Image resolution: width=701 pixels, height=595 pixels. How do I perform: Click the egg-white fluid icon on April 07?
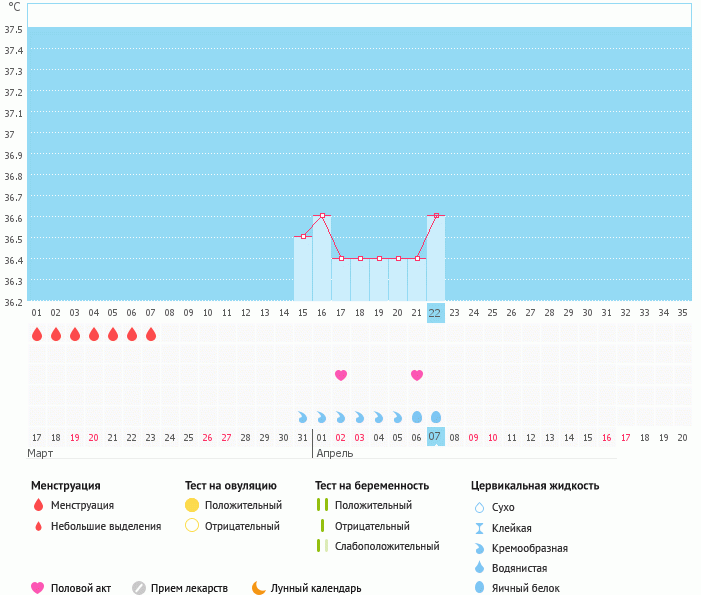(x=436, y=417)
